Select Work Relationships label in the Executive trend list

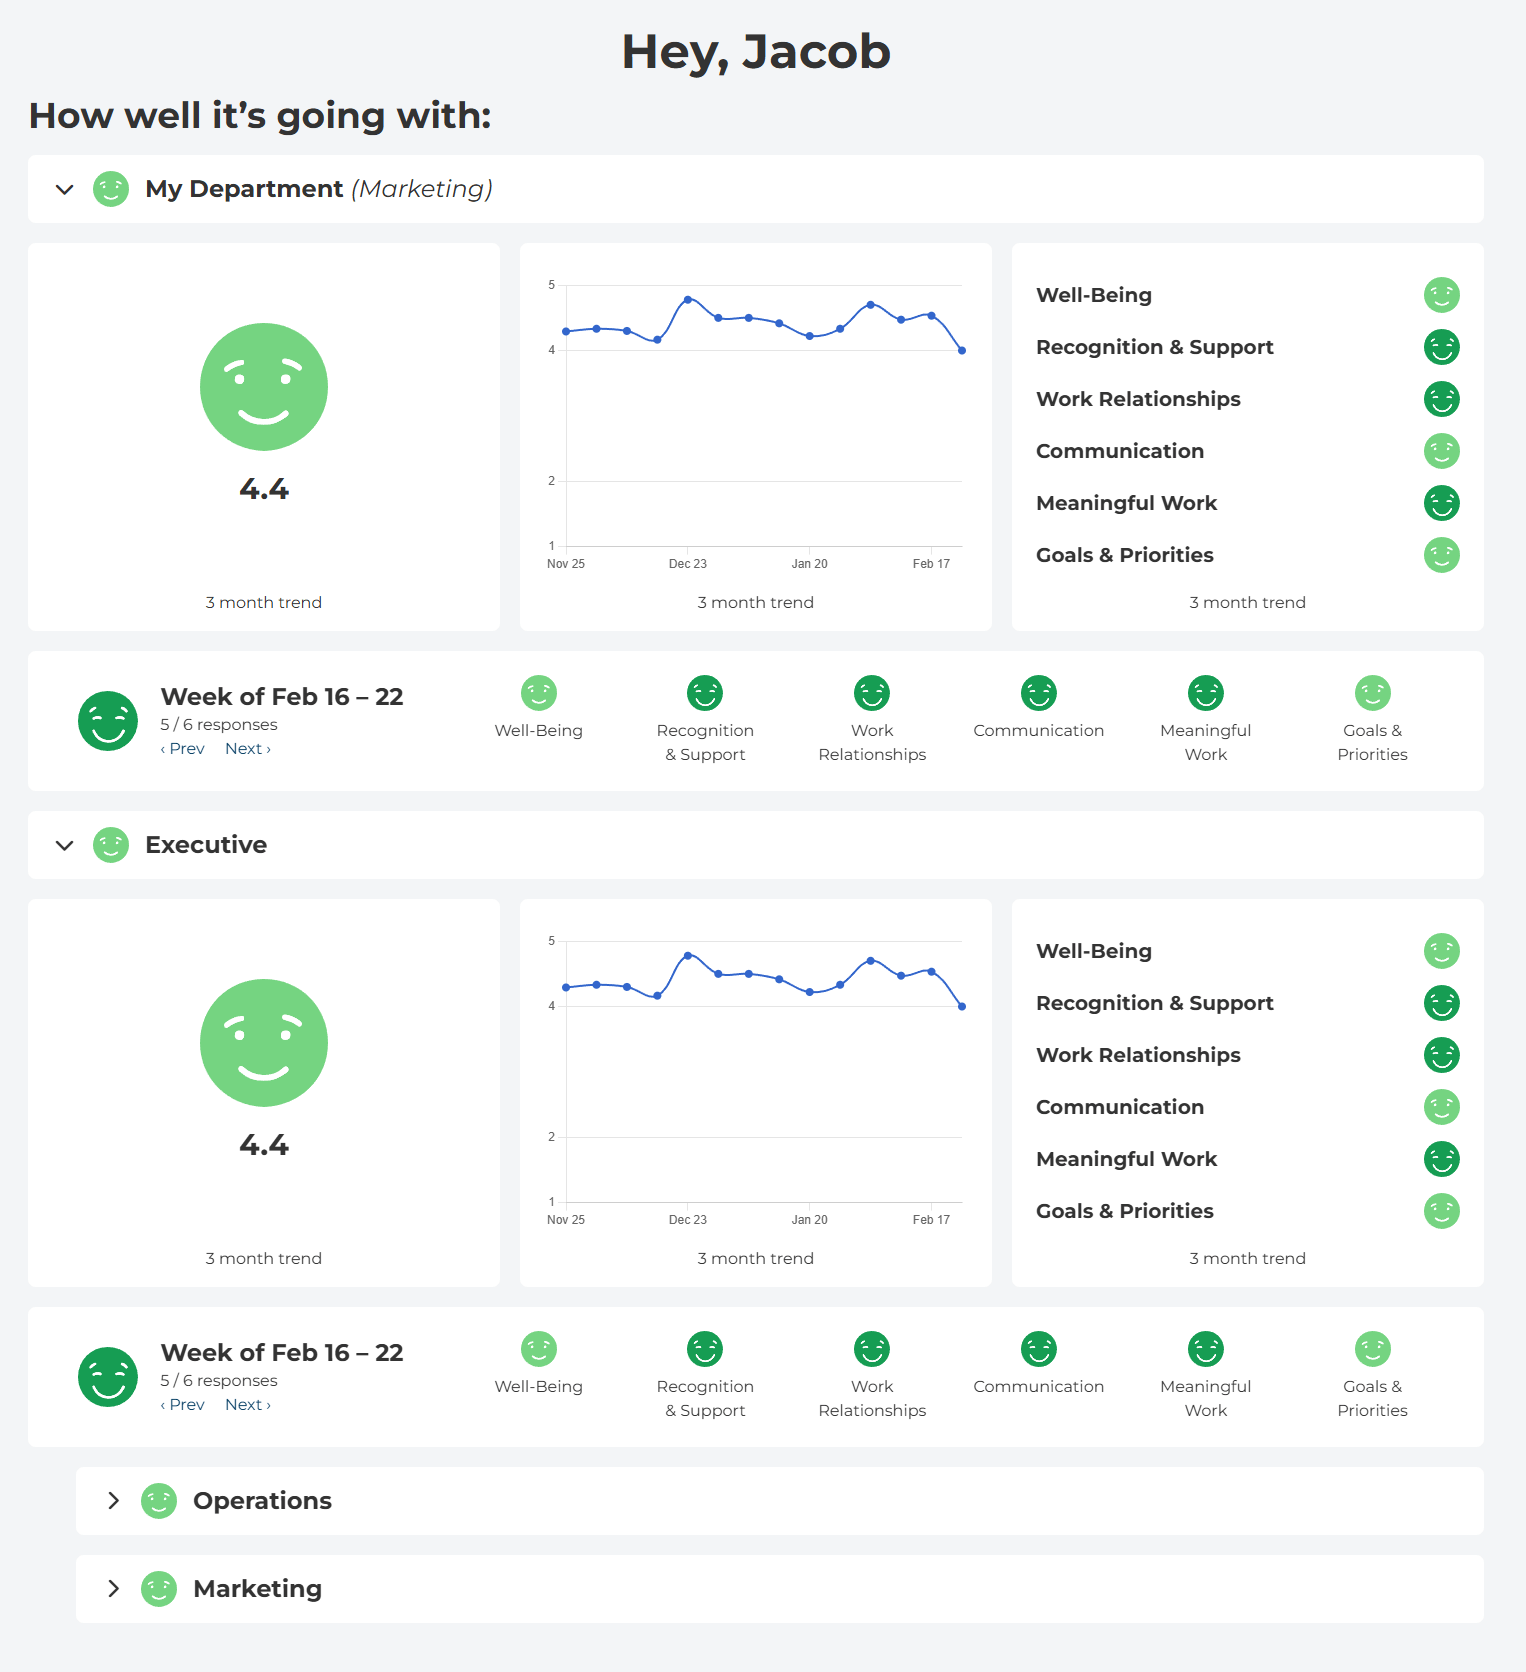pyautogui.click(x=1138, y=1055)
